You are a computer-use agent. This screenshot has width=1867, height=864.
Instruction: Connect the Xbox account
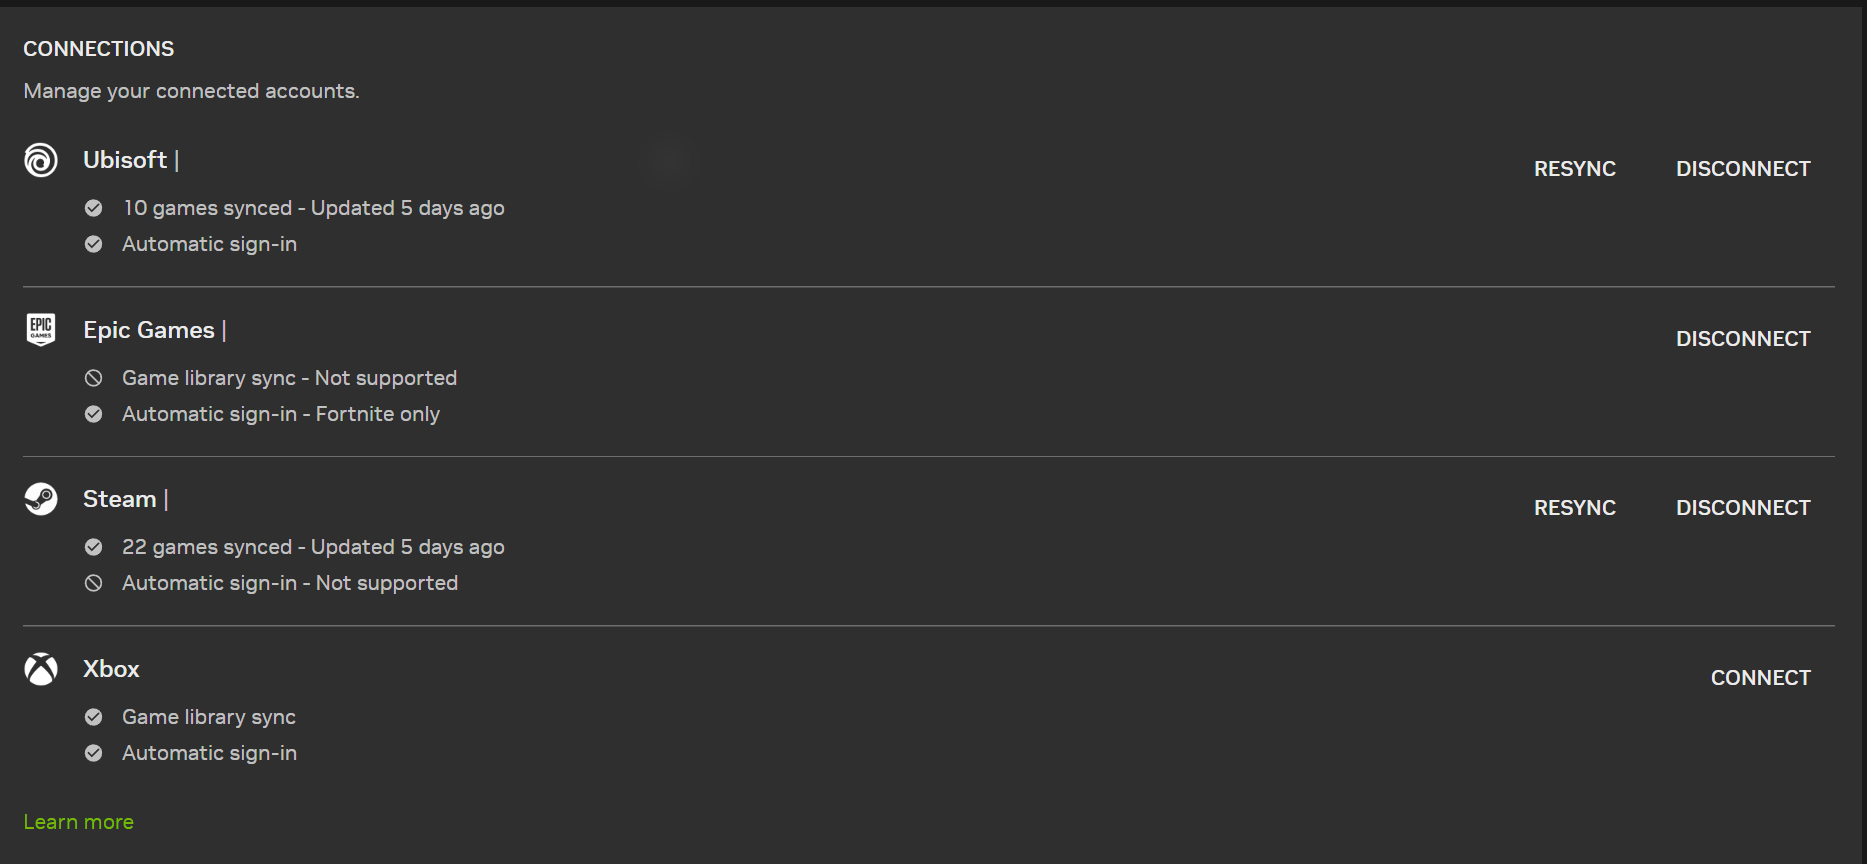pyautogui.click(x=1760, y=678)
